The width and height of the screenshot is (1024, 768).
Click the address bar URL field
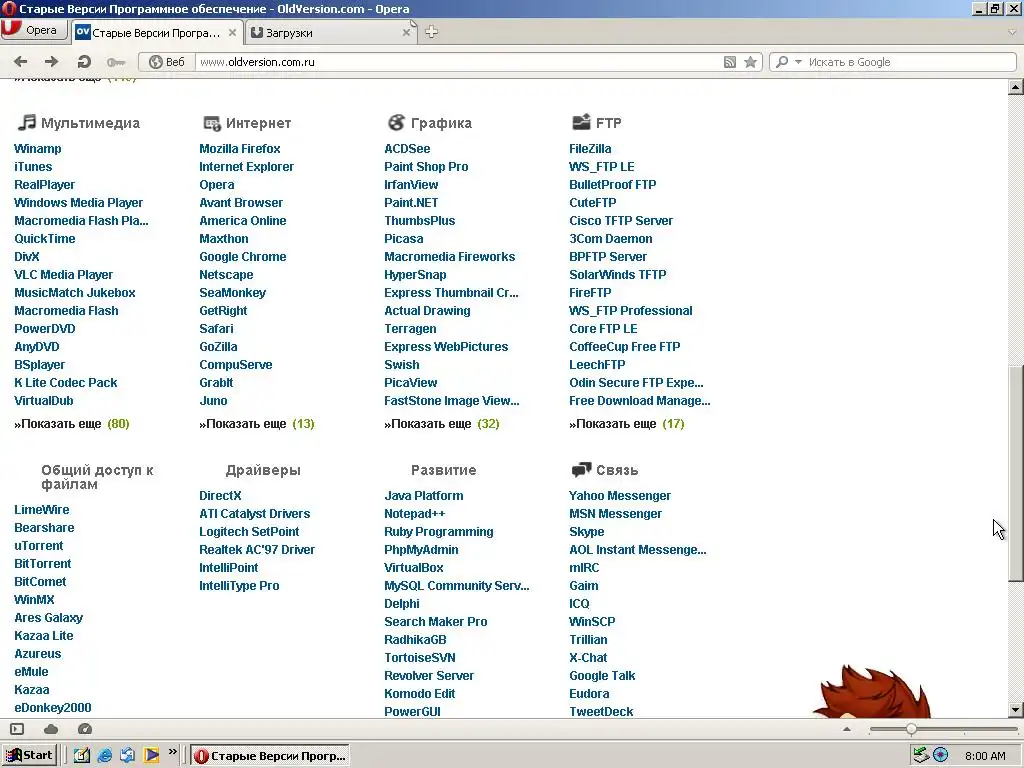(457, 62)
